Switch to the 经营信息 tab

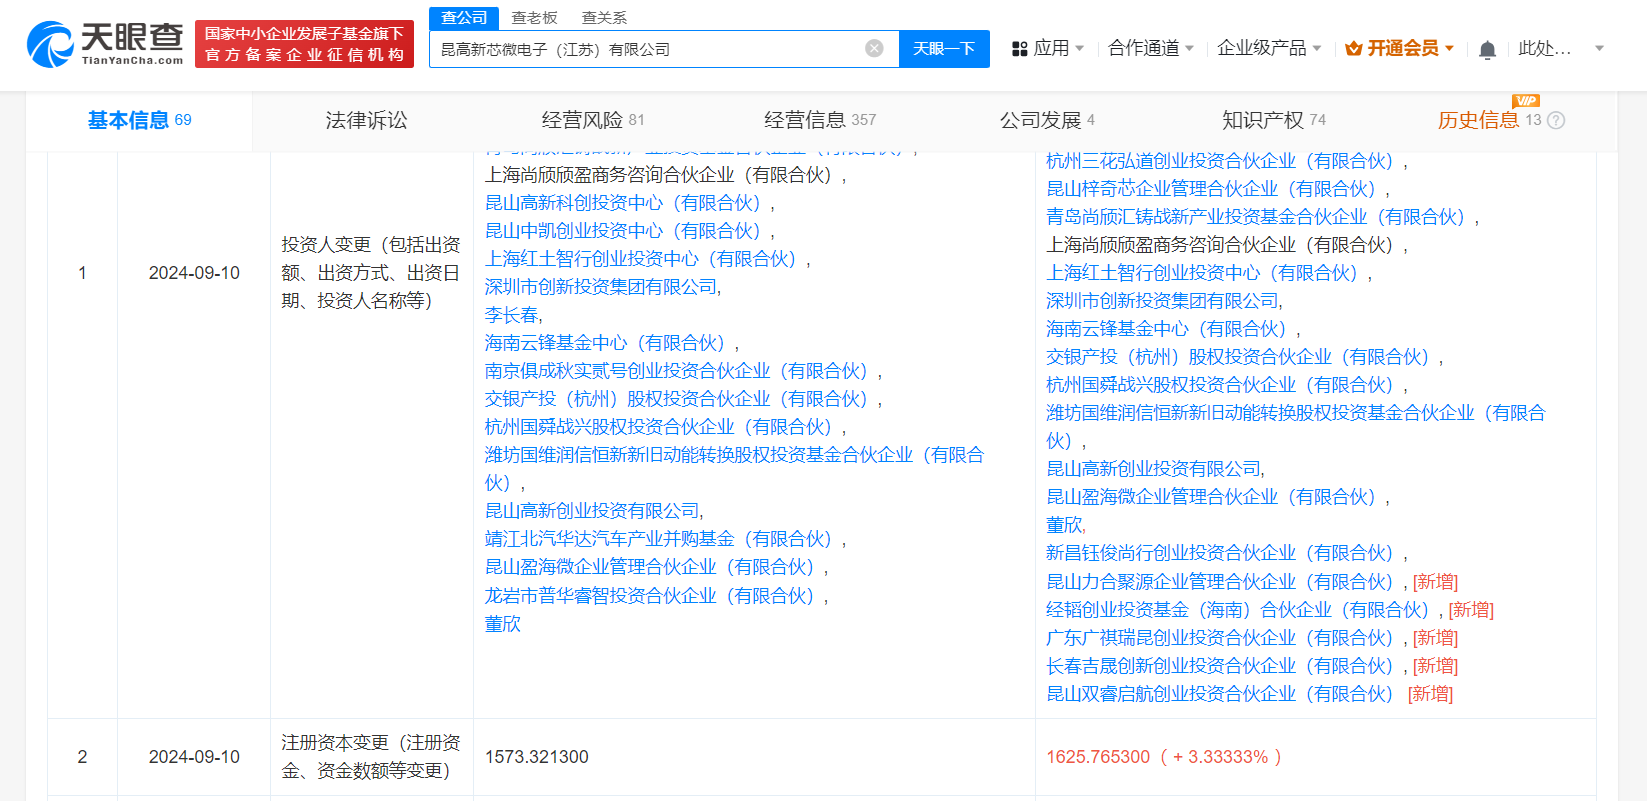click(820, 121)
